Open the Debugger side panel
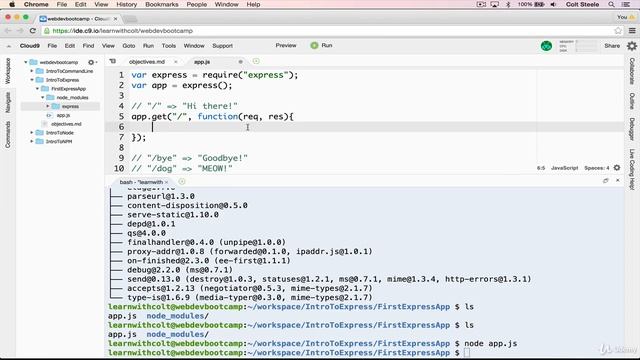The image size is (640, 360). [x=632, y=129]
